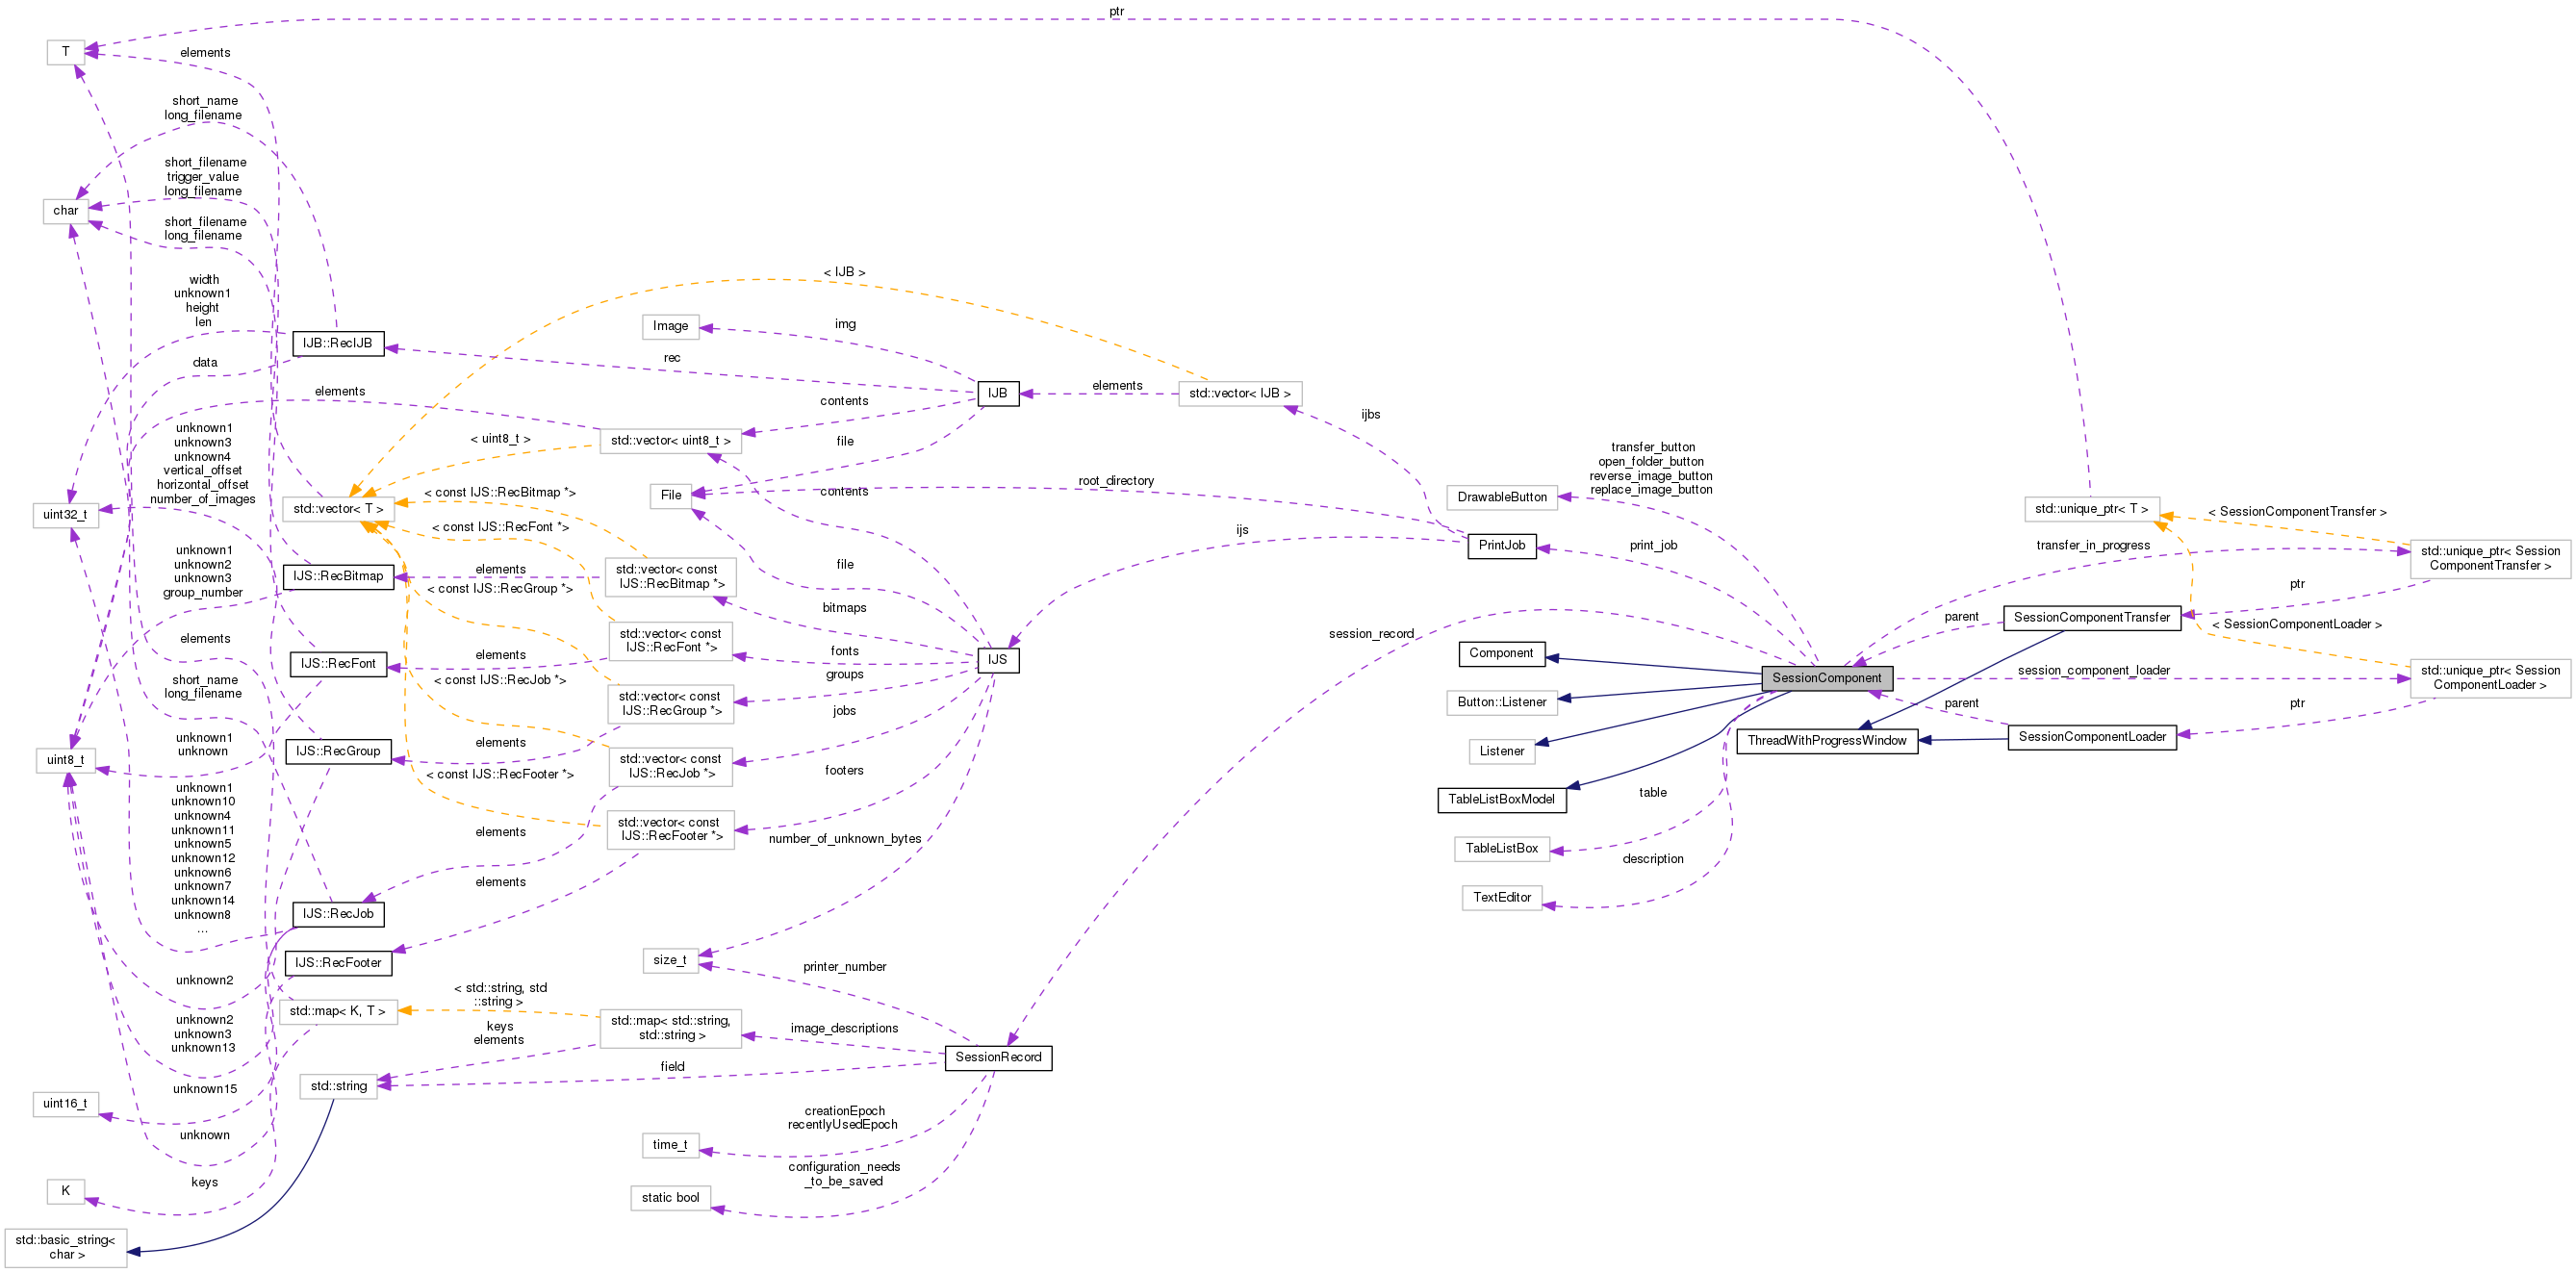Select the IJS::RecJob node
This screenshot has height=1273, width=2576.
[337, 913]
